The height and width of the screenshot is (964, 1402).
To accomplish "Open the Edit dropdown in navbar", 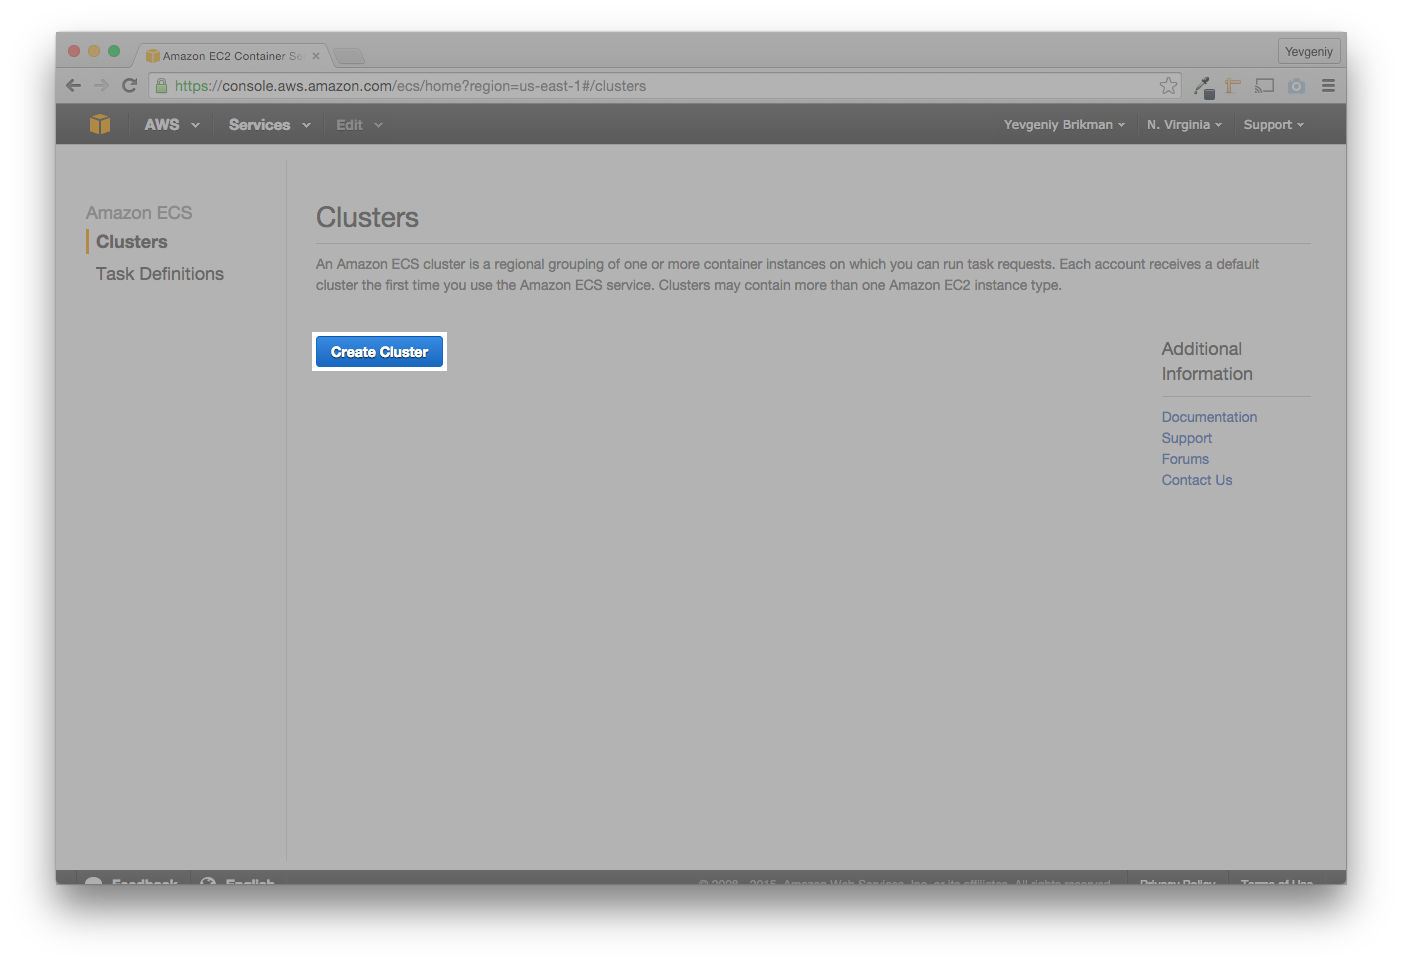I will coord(359,125).
